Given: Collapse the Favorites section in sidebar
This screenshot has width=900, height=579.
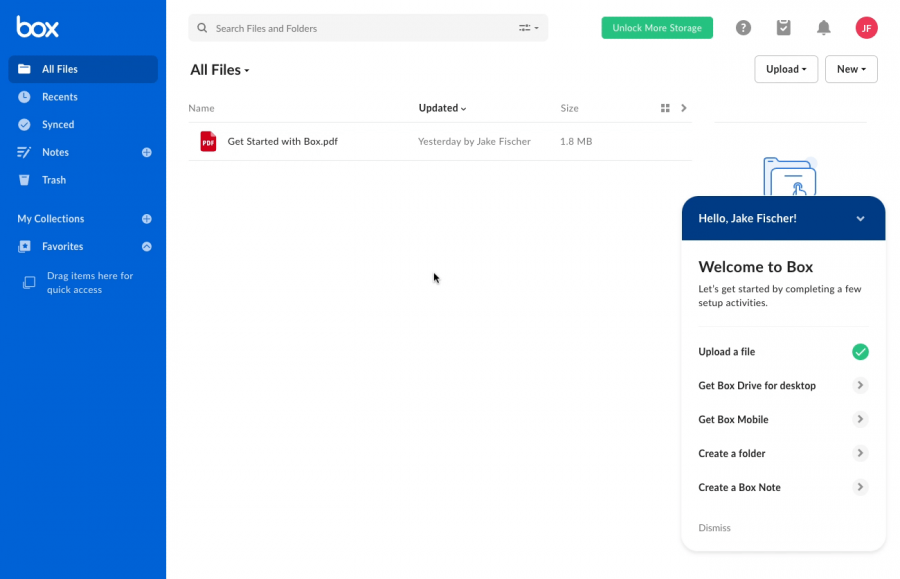Looking at the screenshot, I should (147, 246).
